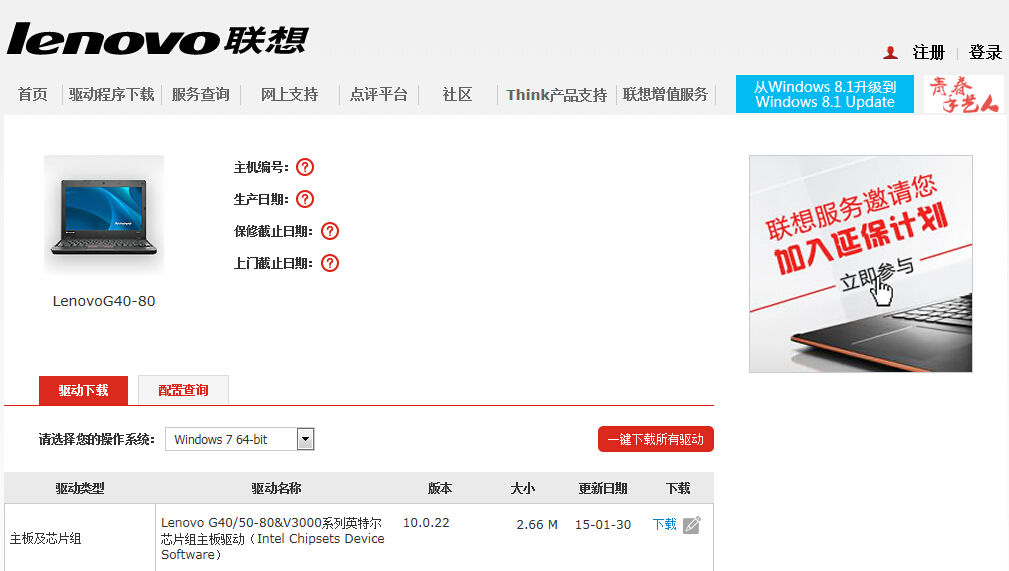Click the LenovoG40-80 laptop thumbnail

[x=104, y=215]
